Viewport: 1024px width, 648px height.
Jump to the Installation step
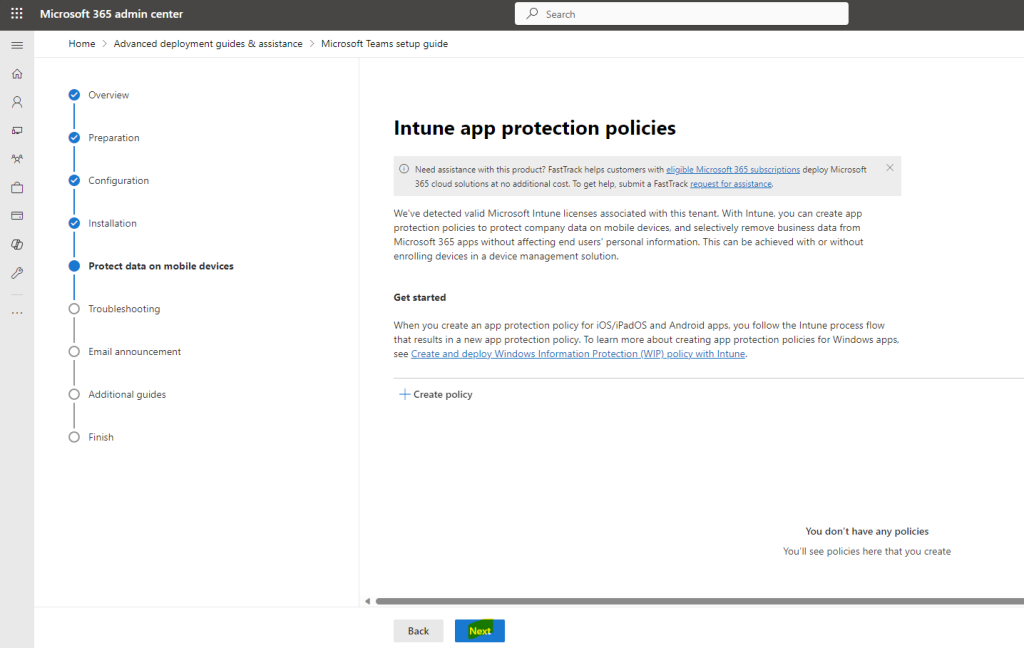point(112,223)
